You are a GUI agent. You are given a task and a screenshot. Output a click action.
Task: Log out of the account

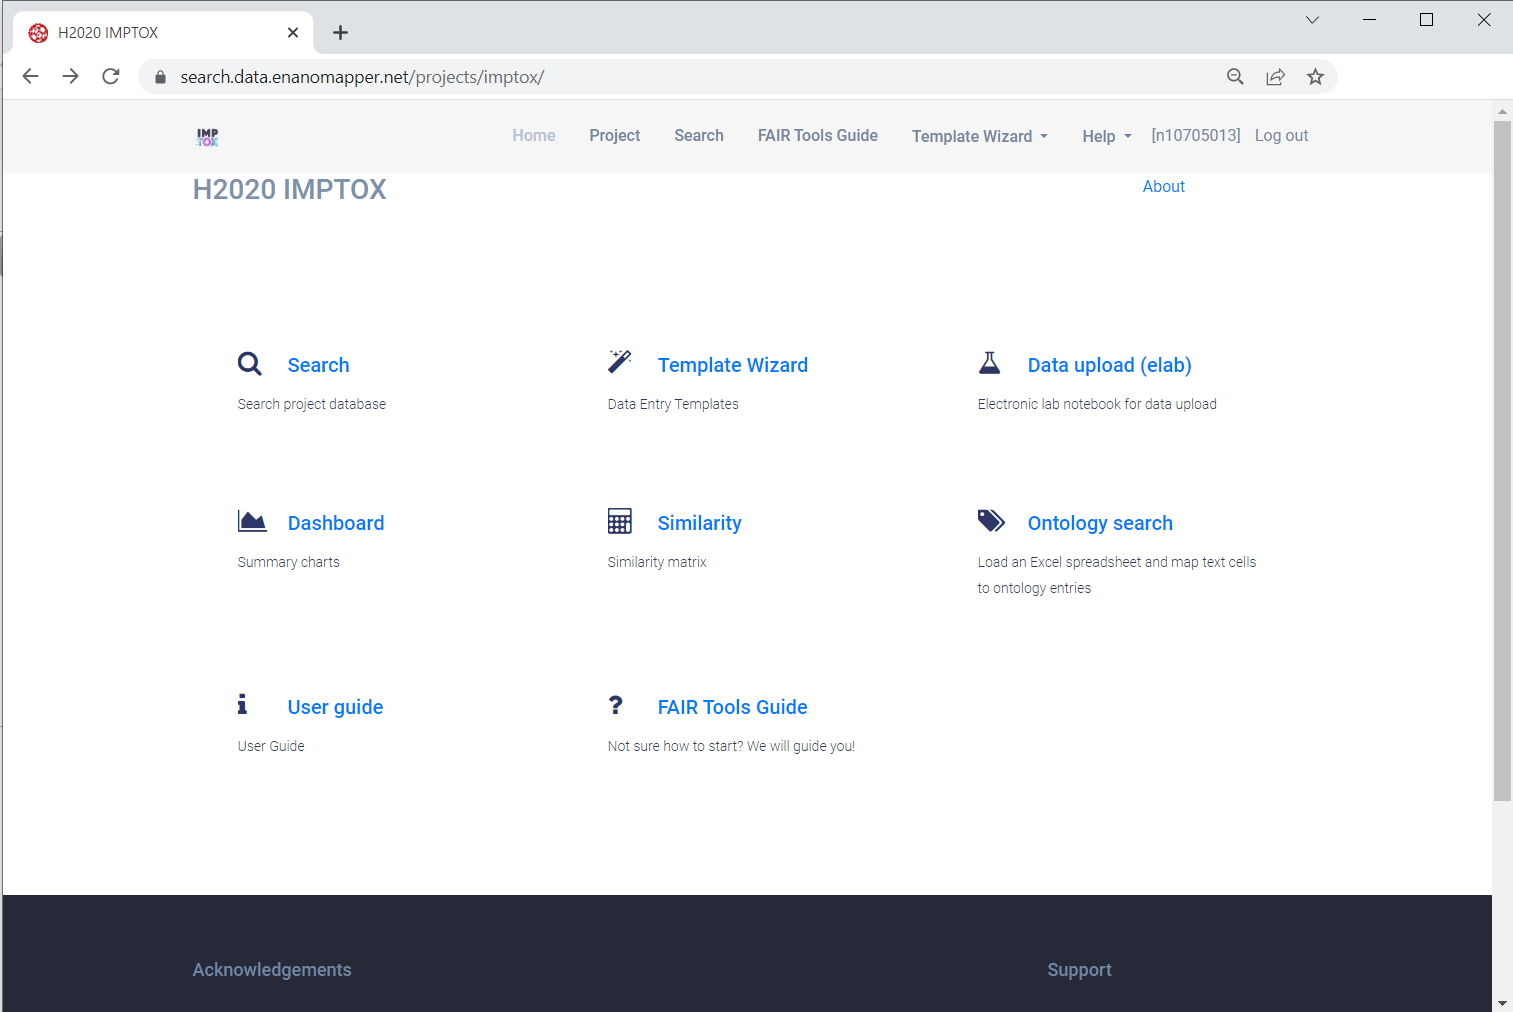[1281, 136]
